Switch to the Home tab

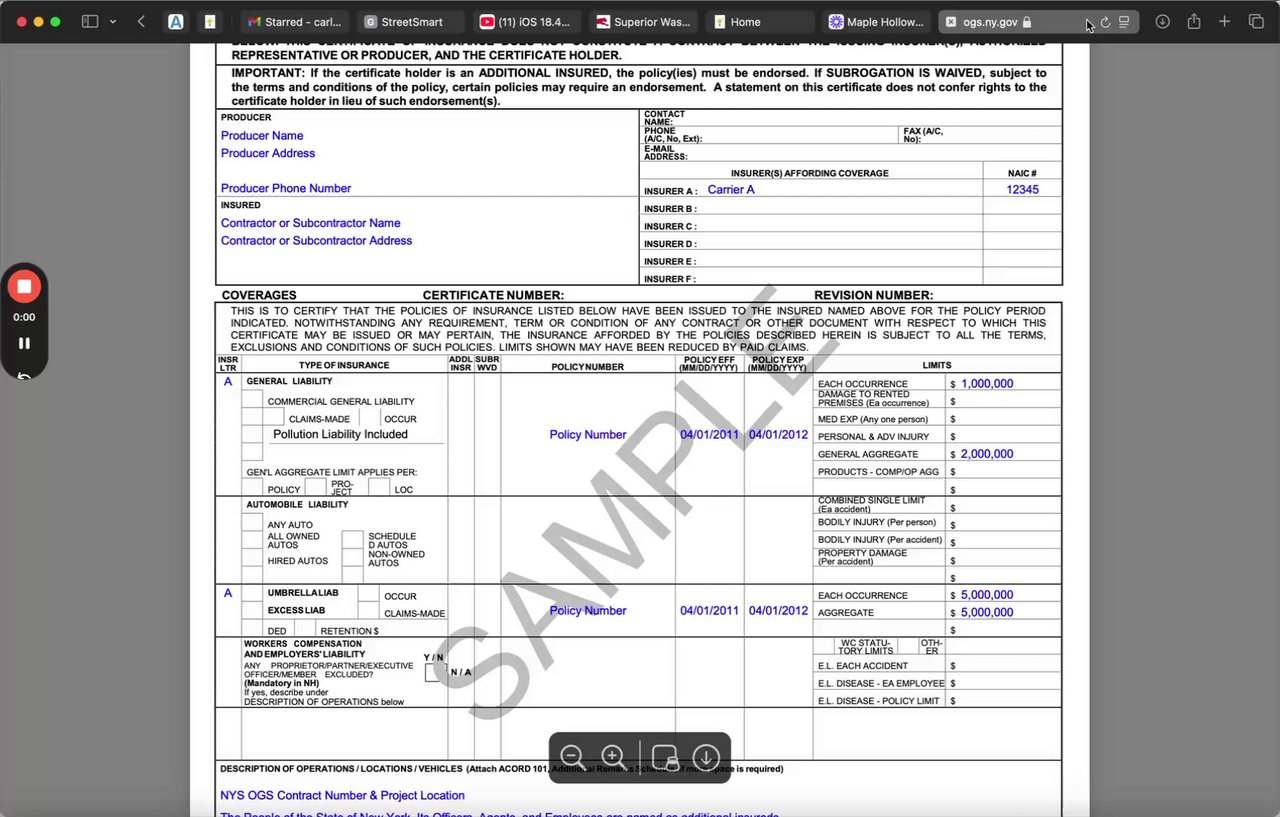point(759,21)
